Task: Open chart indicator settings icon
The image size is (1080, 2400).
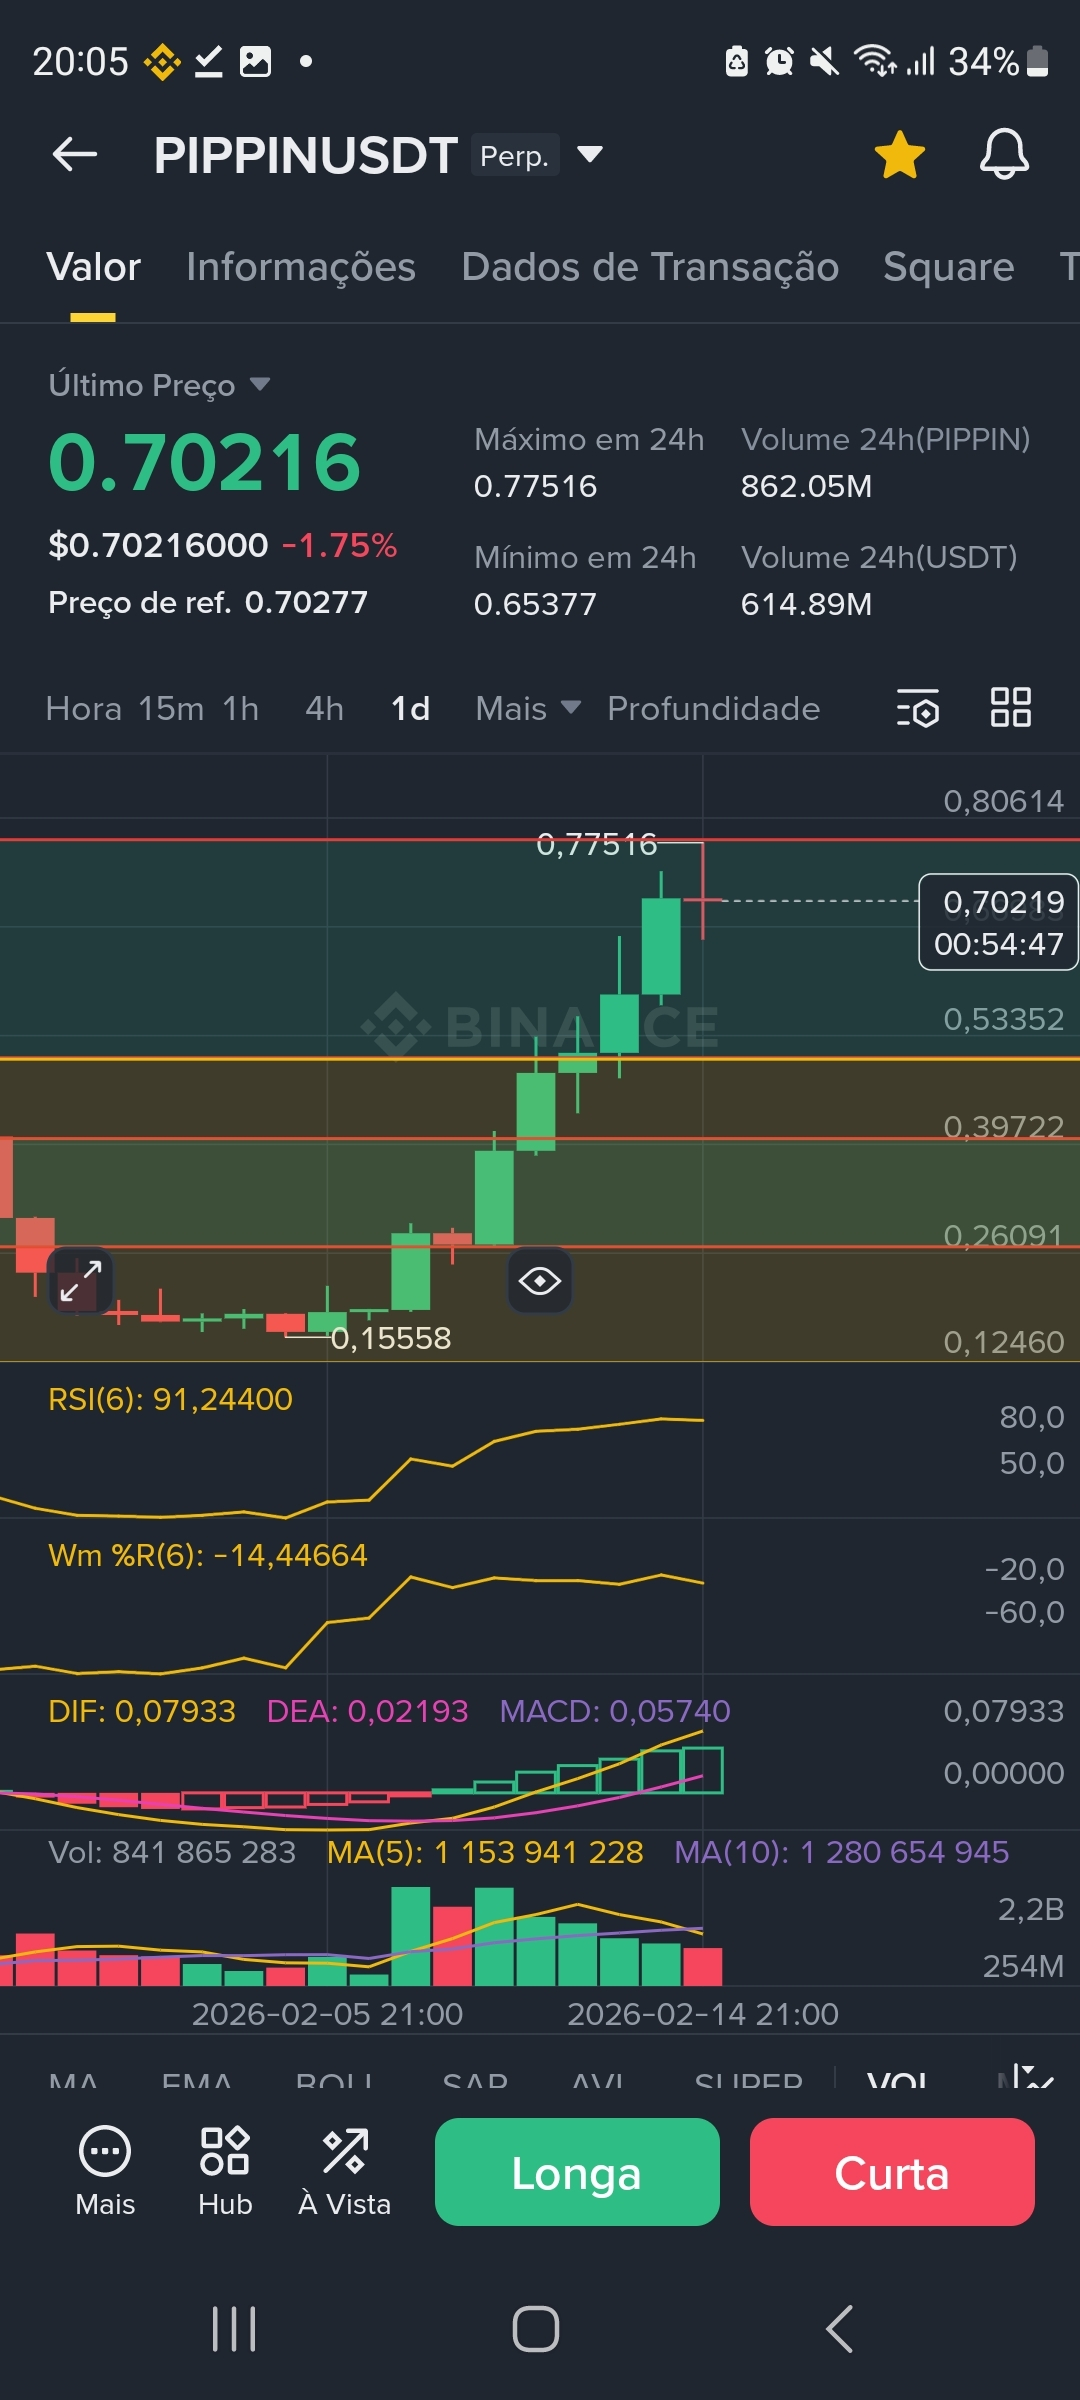Action: 917,708
